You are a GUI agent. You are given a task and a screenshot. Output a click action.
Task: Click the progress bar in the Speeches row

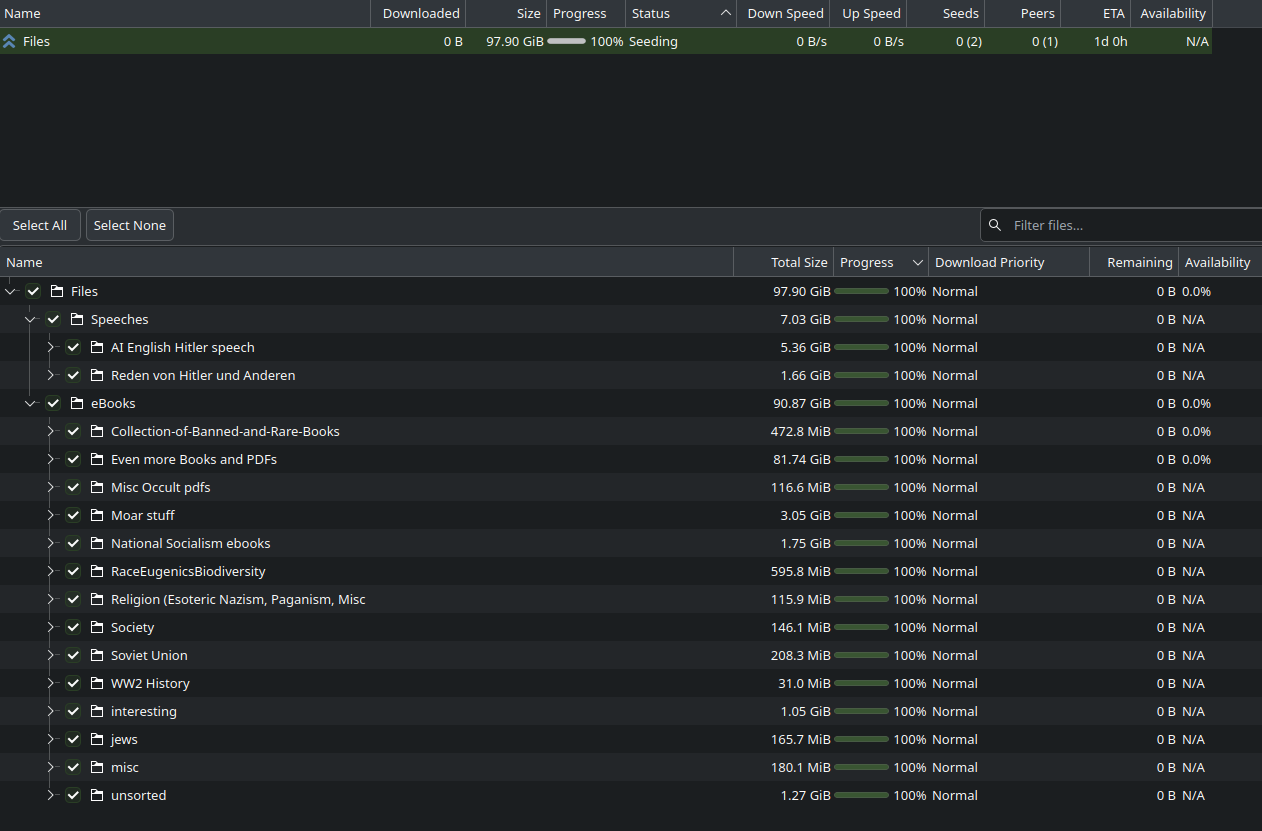coord(862,319)
